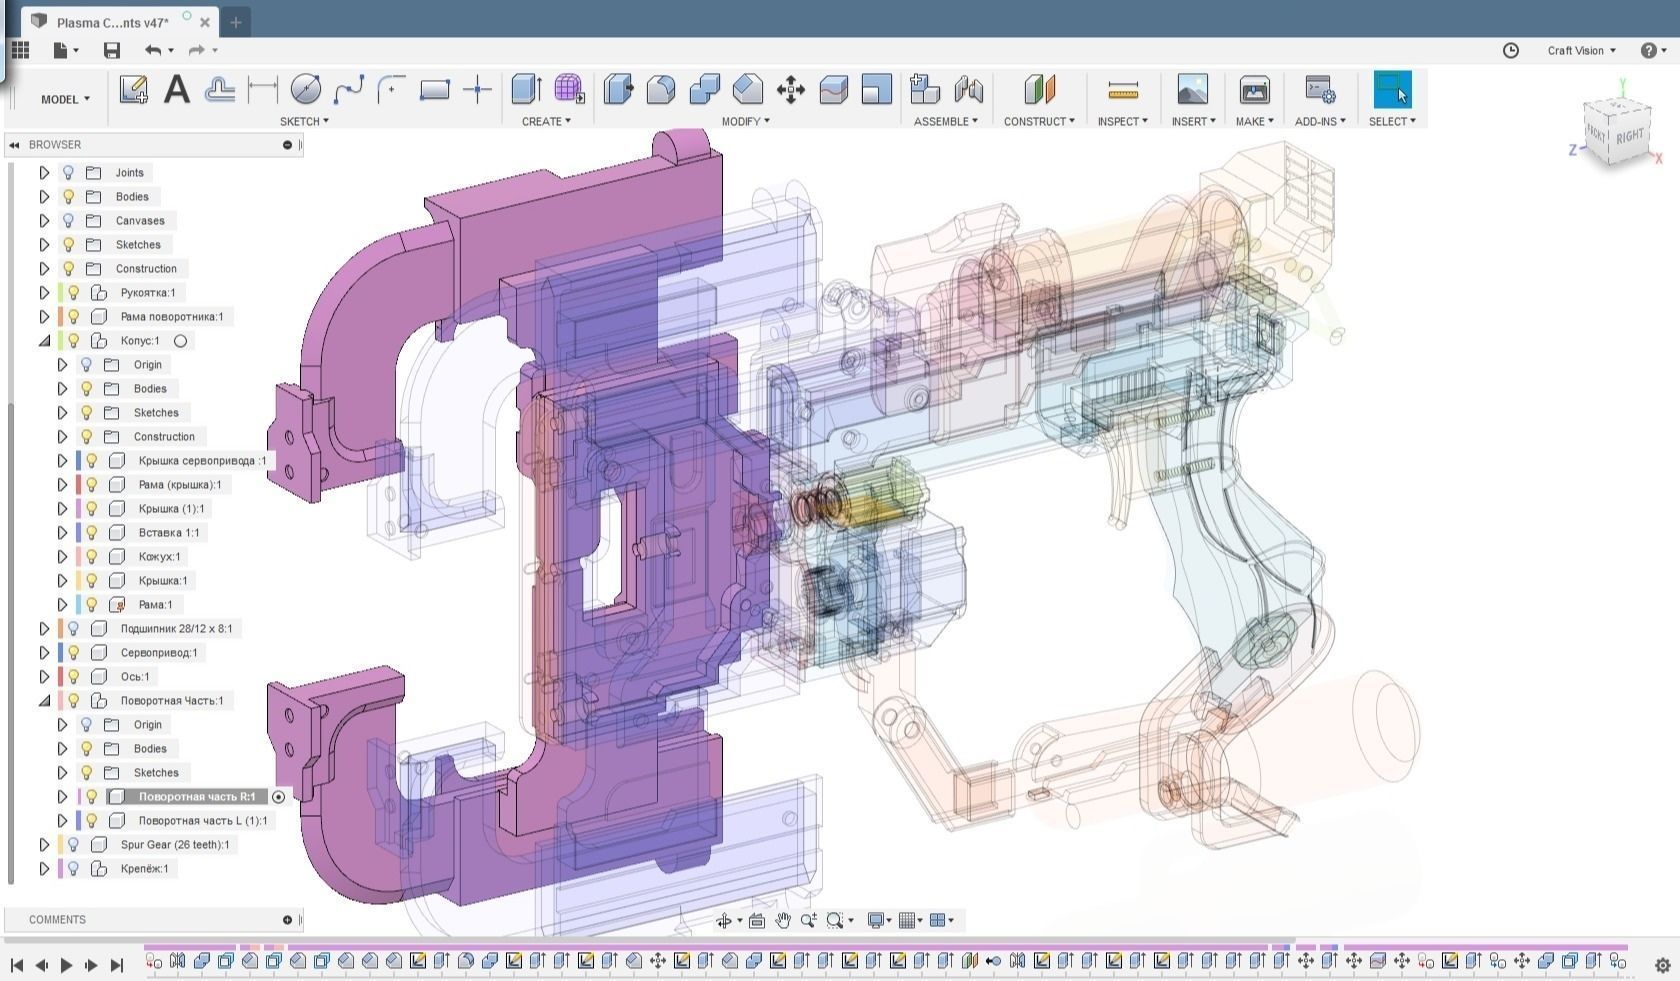Viewport: 1680px width, 981px height.
Task: Select the Press Pull tool
Action: tap(618, 90)
